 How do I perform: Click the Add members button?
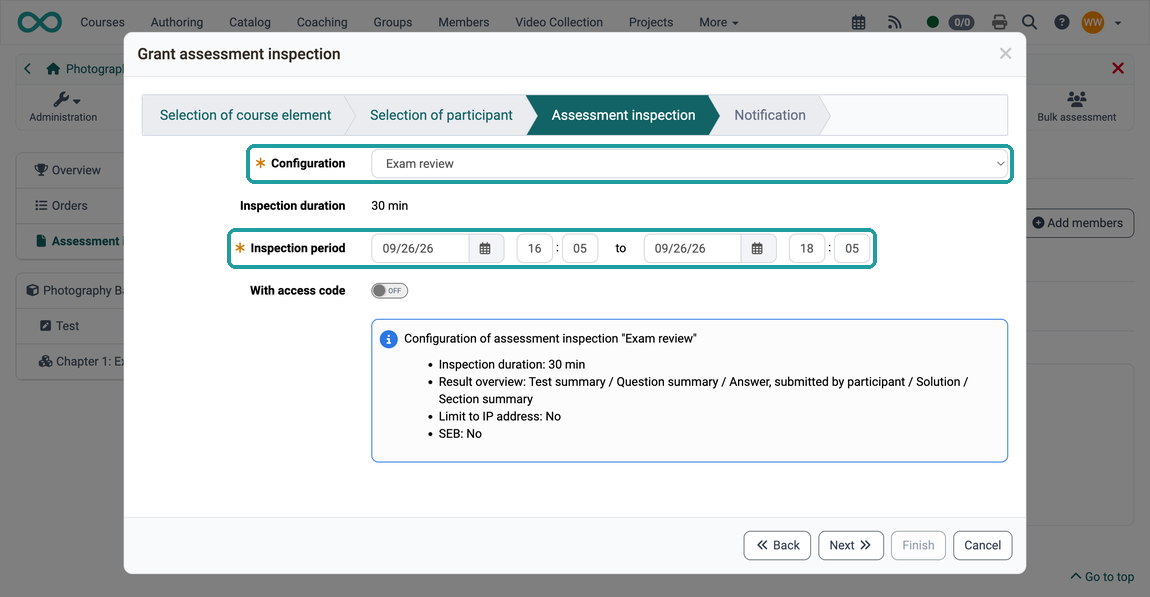pos(1080,223)
